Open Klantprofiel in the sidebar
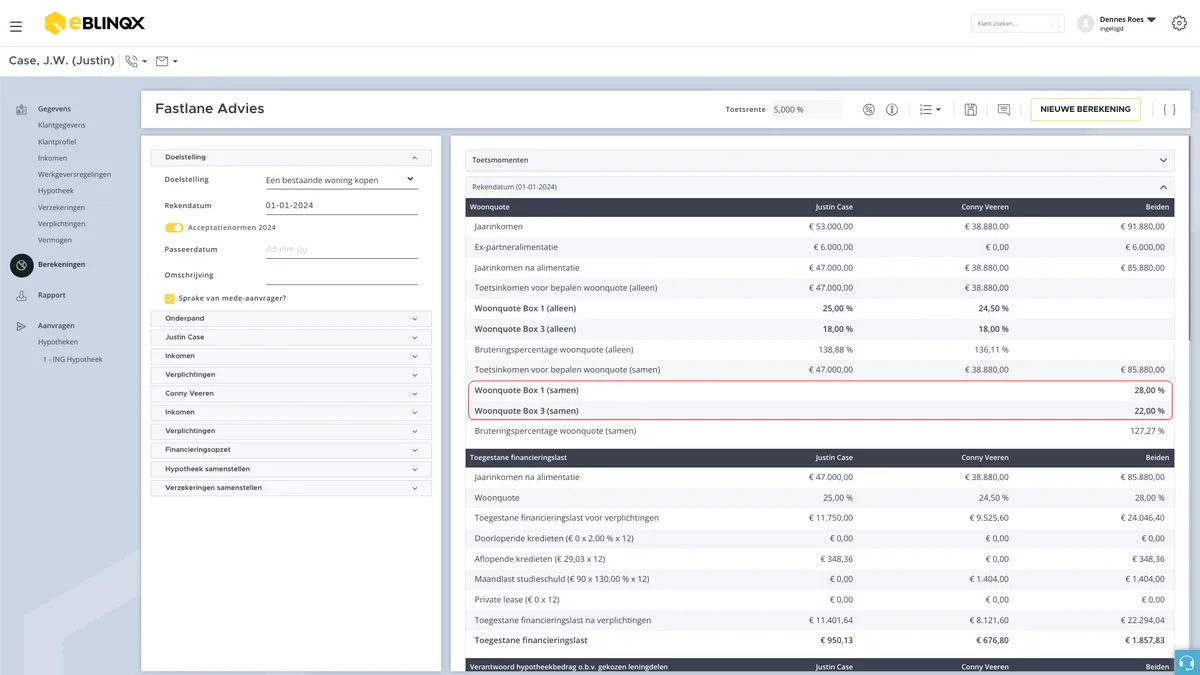This screenshot has height=675, width=1200. [x=58, y=142]
